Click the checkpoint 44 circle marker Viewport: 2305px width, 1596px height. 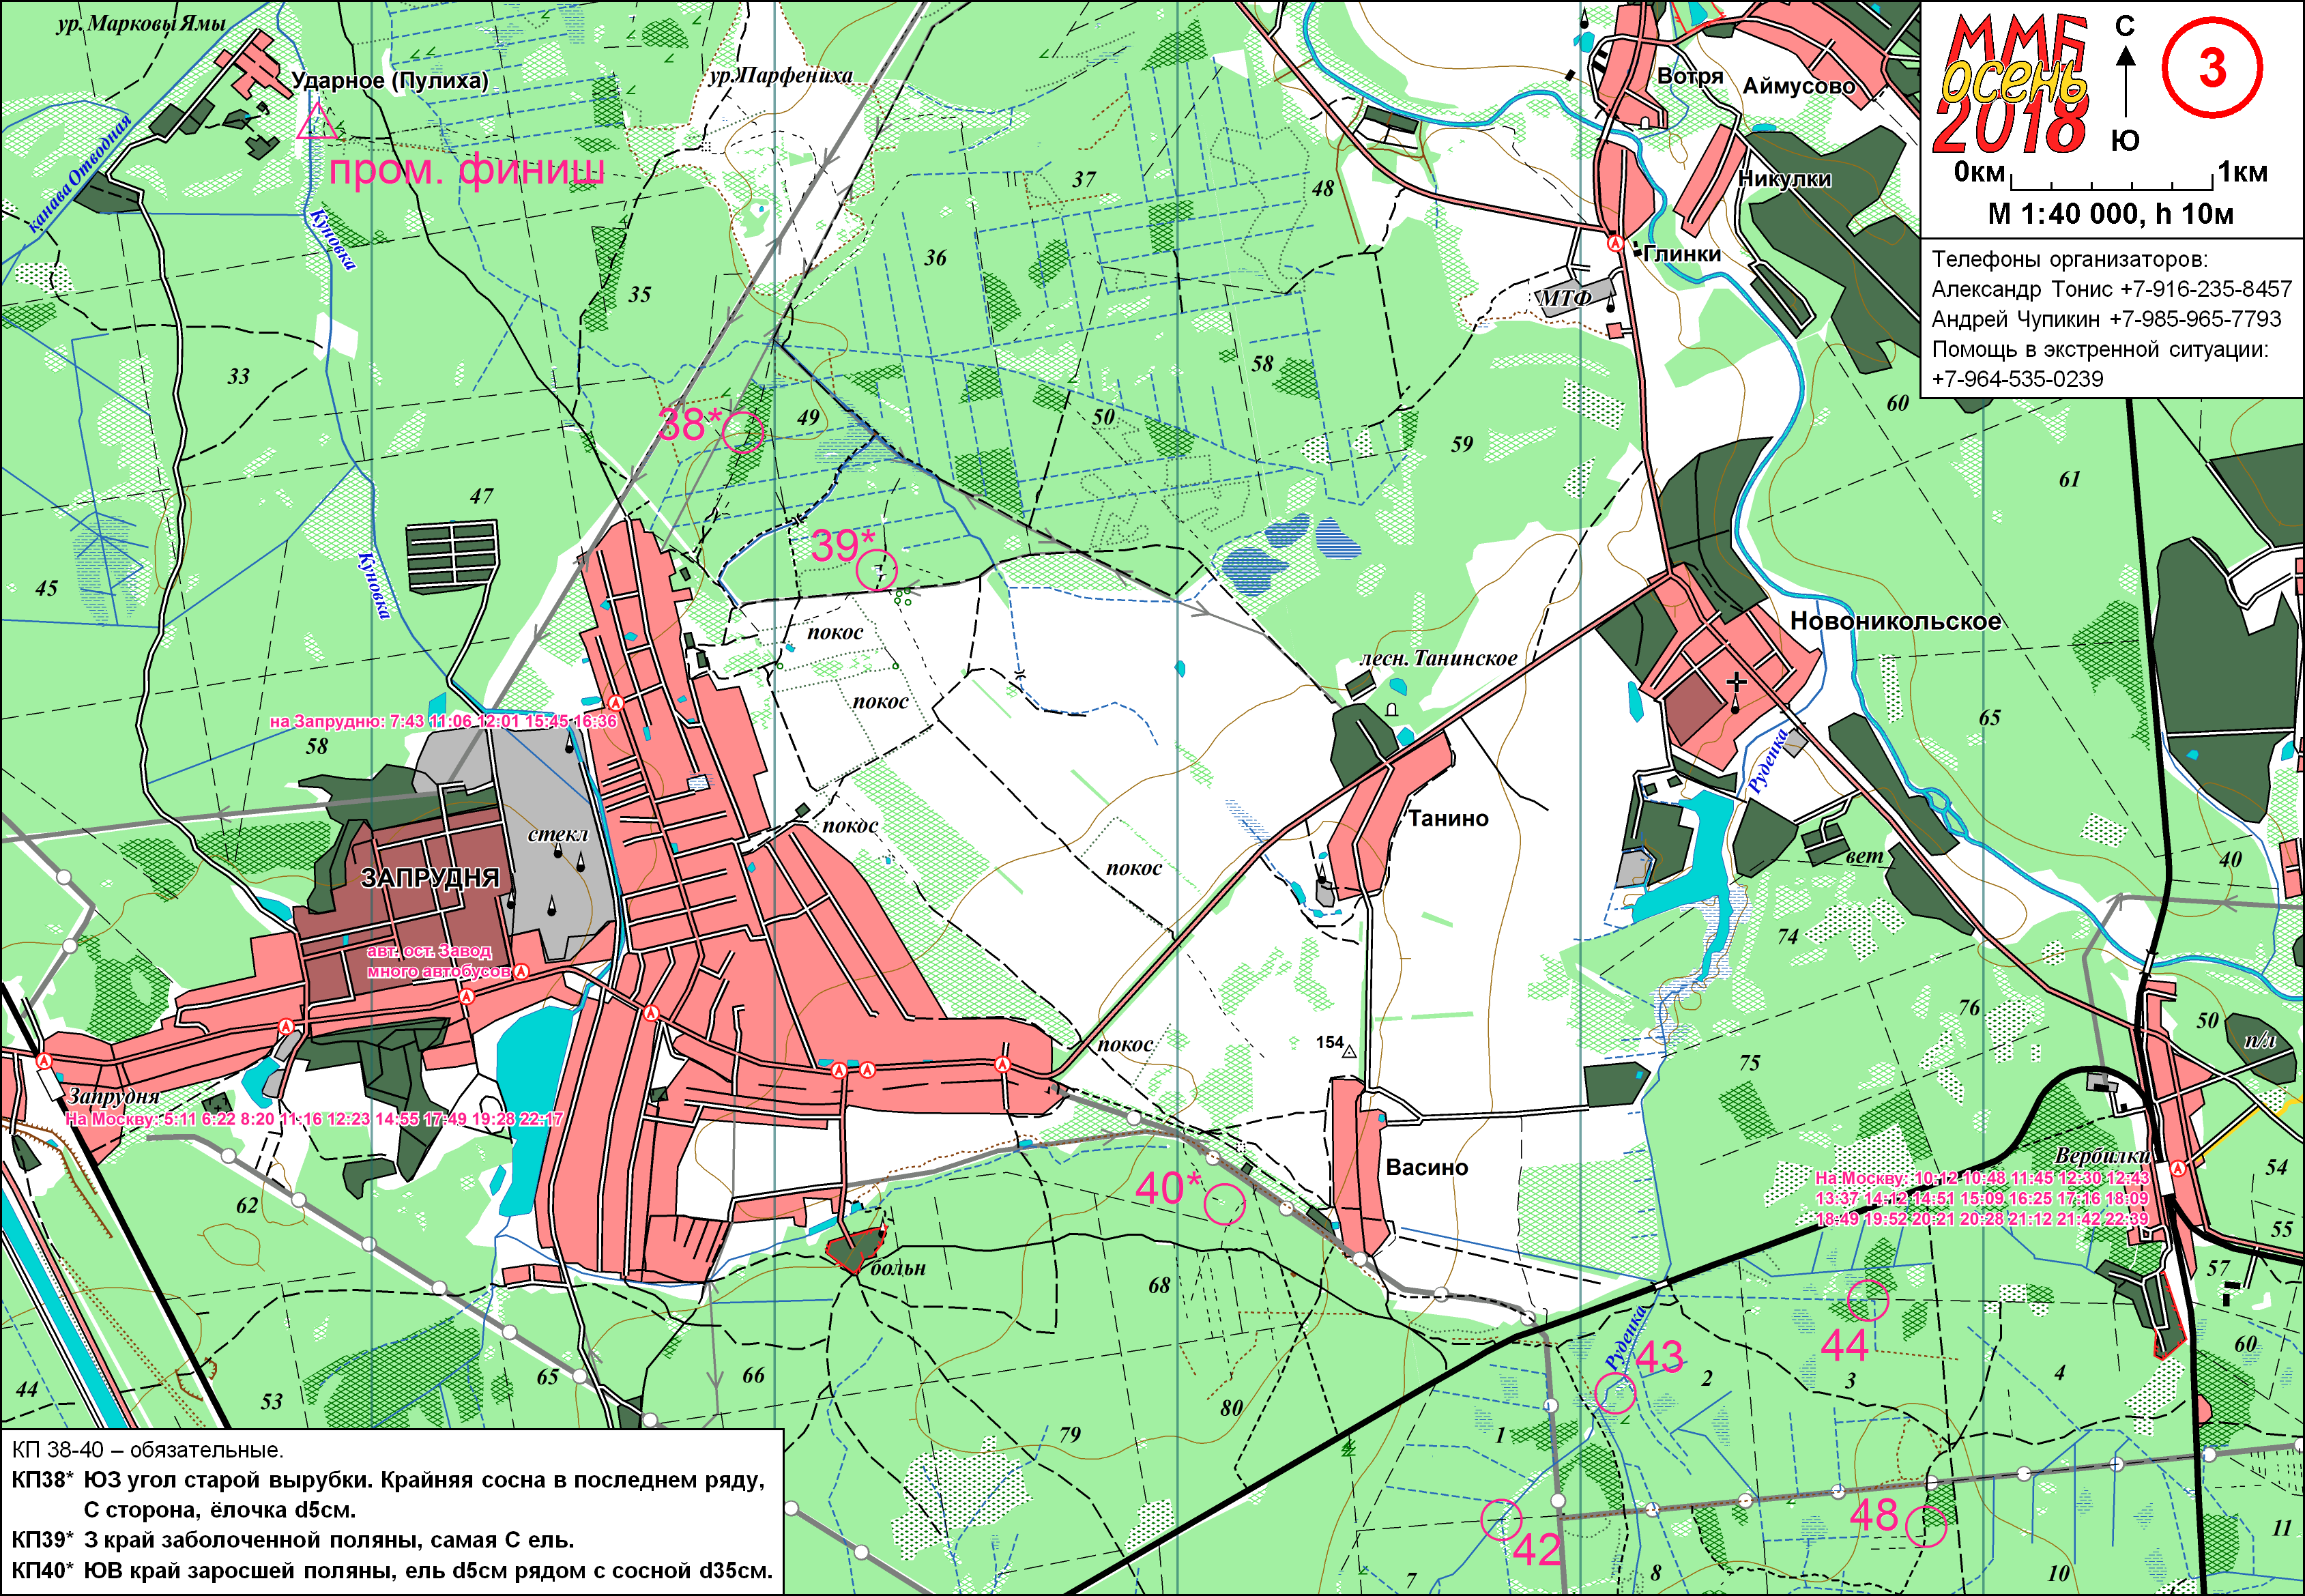pos(1868,1300)
